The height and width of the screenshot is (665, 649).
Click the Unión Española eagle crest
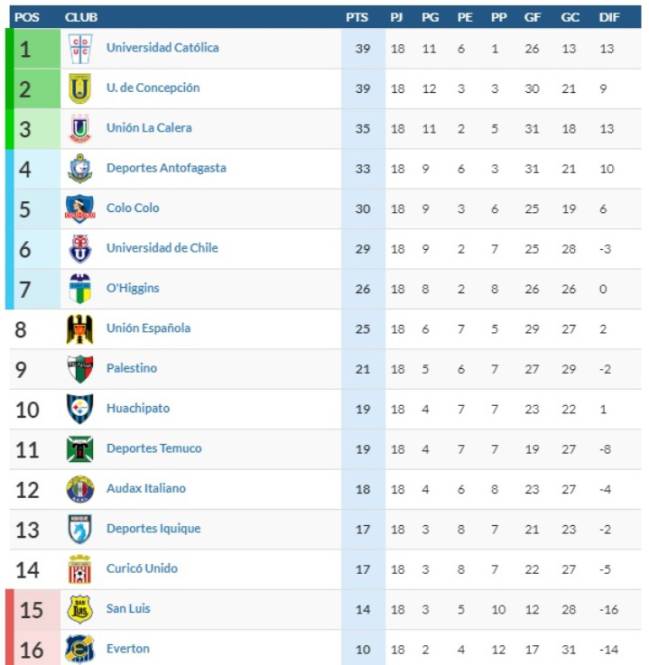coord(80,329)
